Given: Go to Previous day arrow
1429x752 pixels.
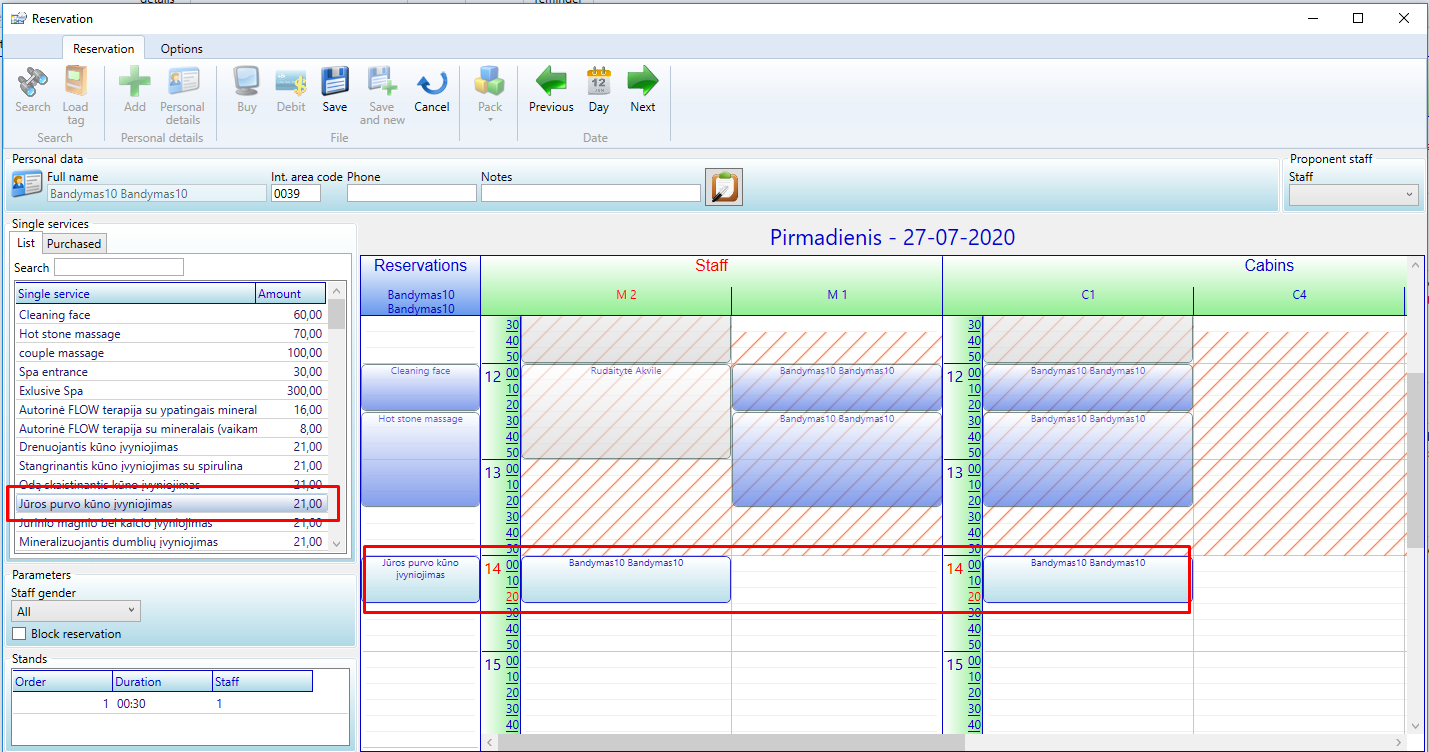Looking at the screenshot, I should 551,82.
